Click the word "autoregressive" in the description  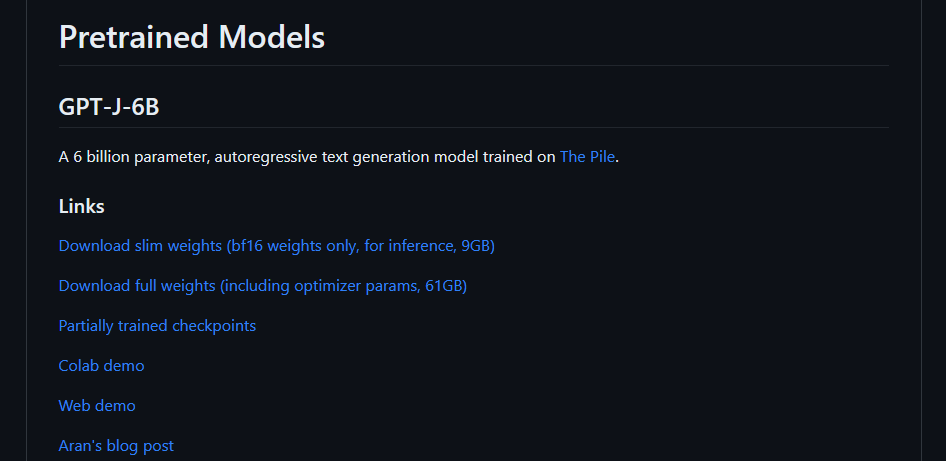(265, 157)
